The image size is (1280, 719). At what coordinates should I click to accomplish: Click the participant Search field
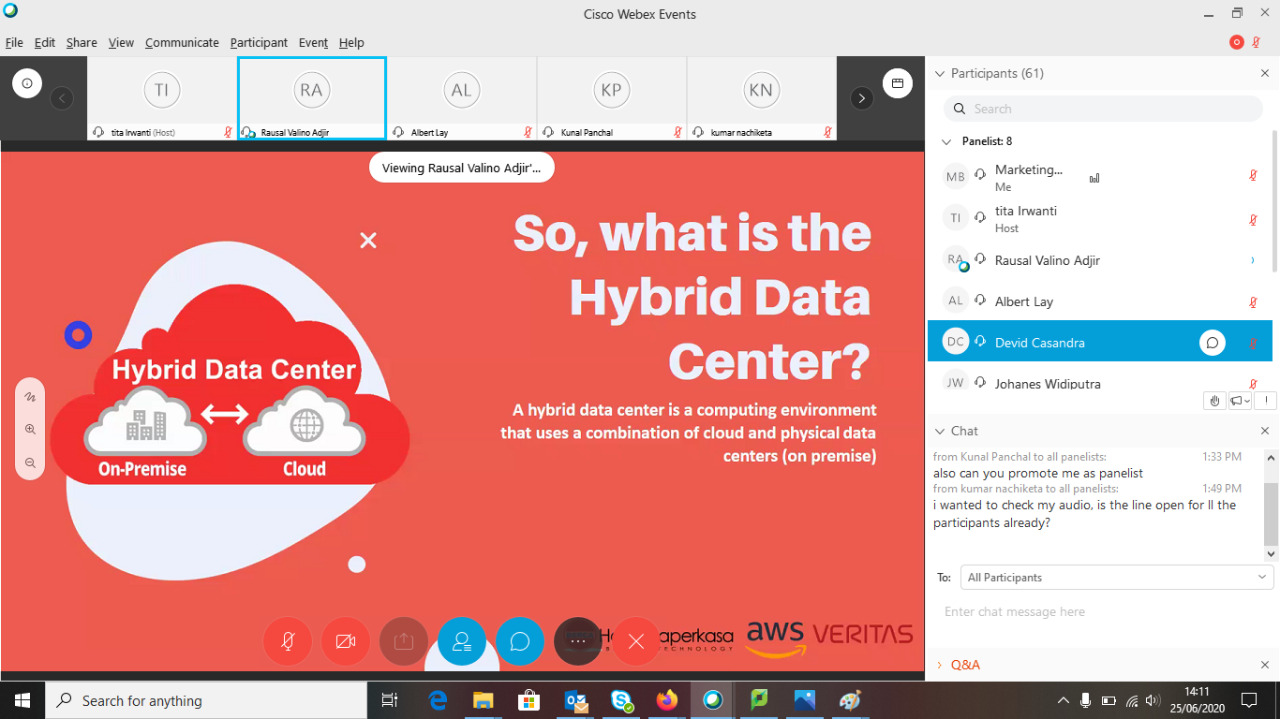[1103, 109]
